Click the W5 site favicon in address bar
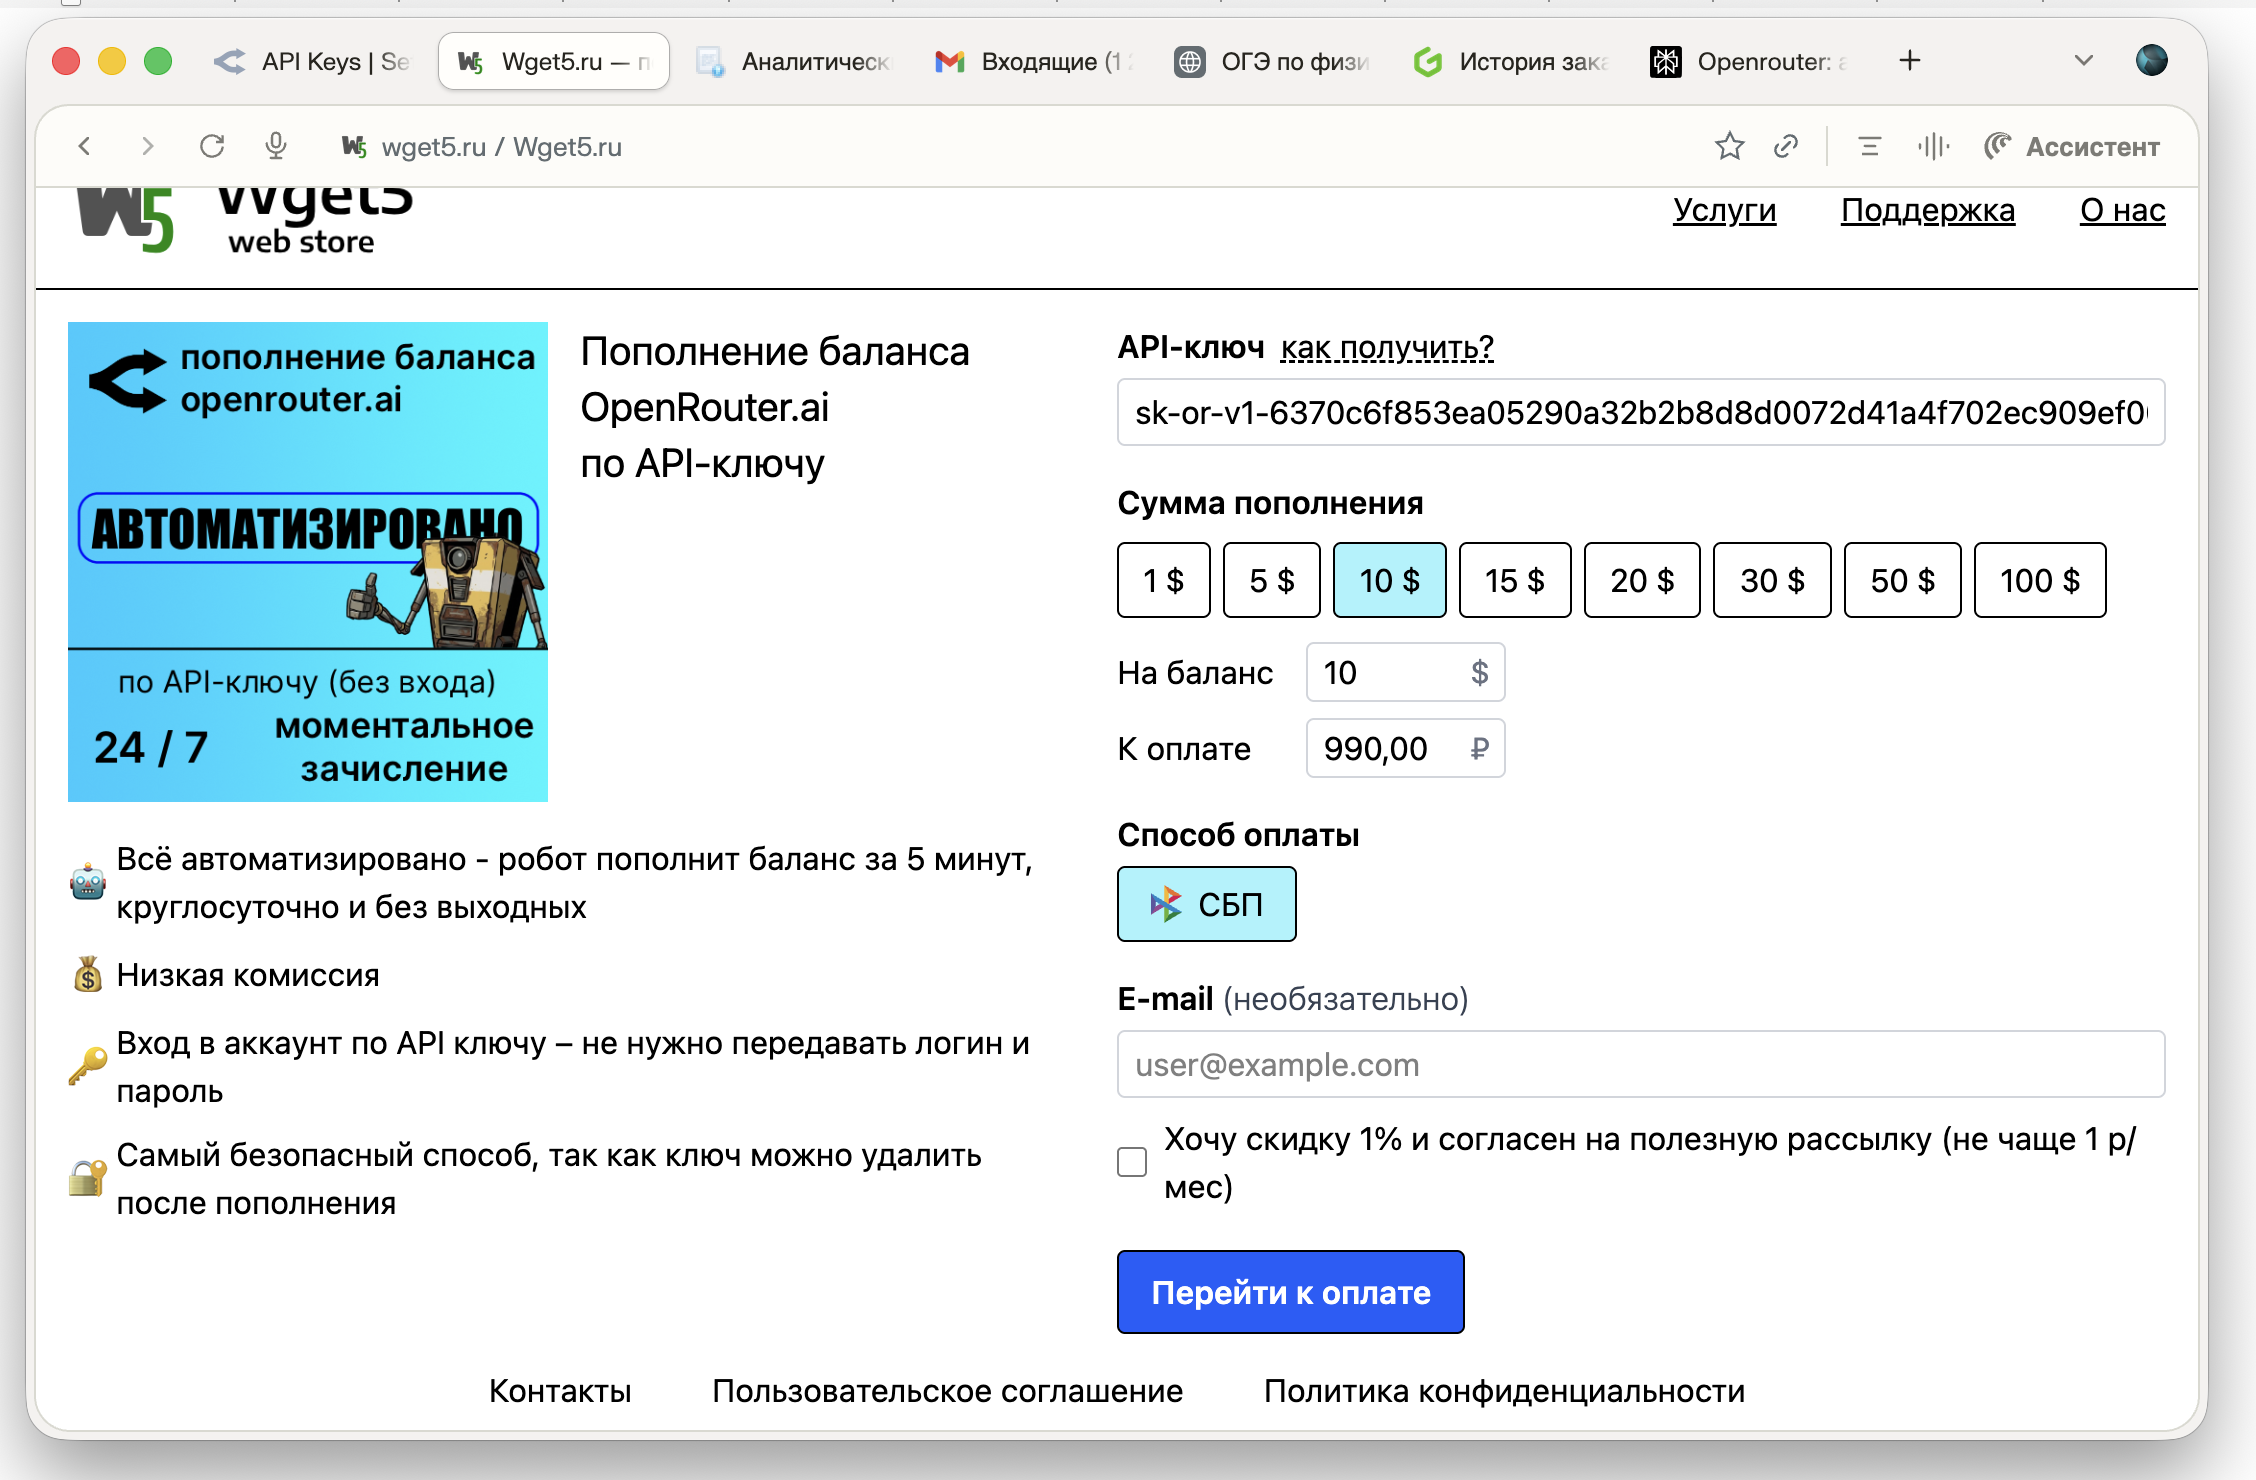 tap(354, 147)
